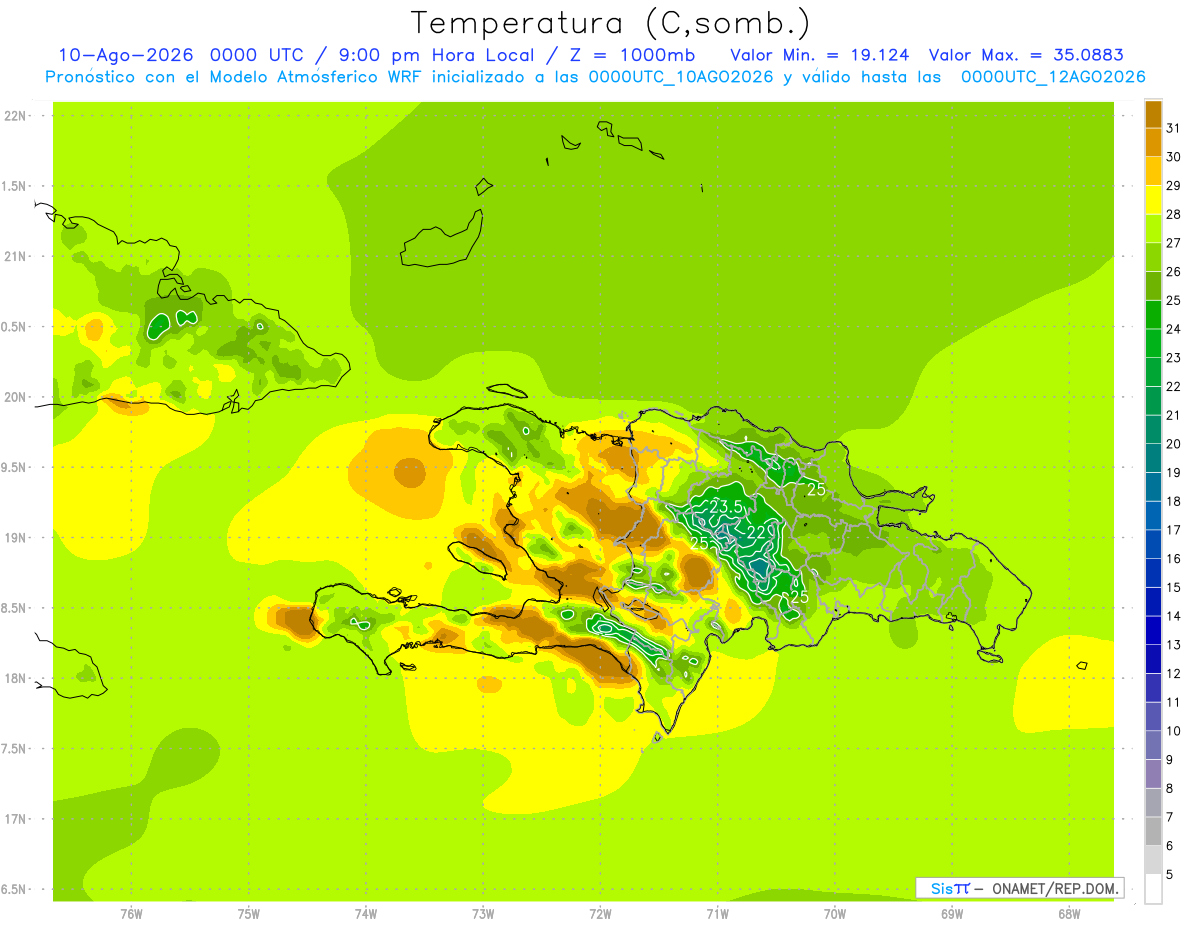The width and height of the screenshot is (1200, 927).
Task: Select the green swatch between 24 and 25
Action: point(1153,314)
